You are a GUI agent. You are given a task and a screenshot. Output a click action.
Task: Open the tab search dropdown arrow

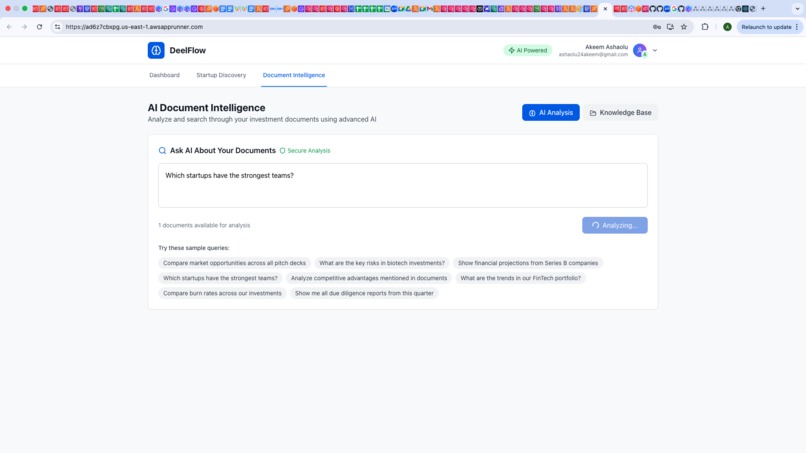click(797, 9)
